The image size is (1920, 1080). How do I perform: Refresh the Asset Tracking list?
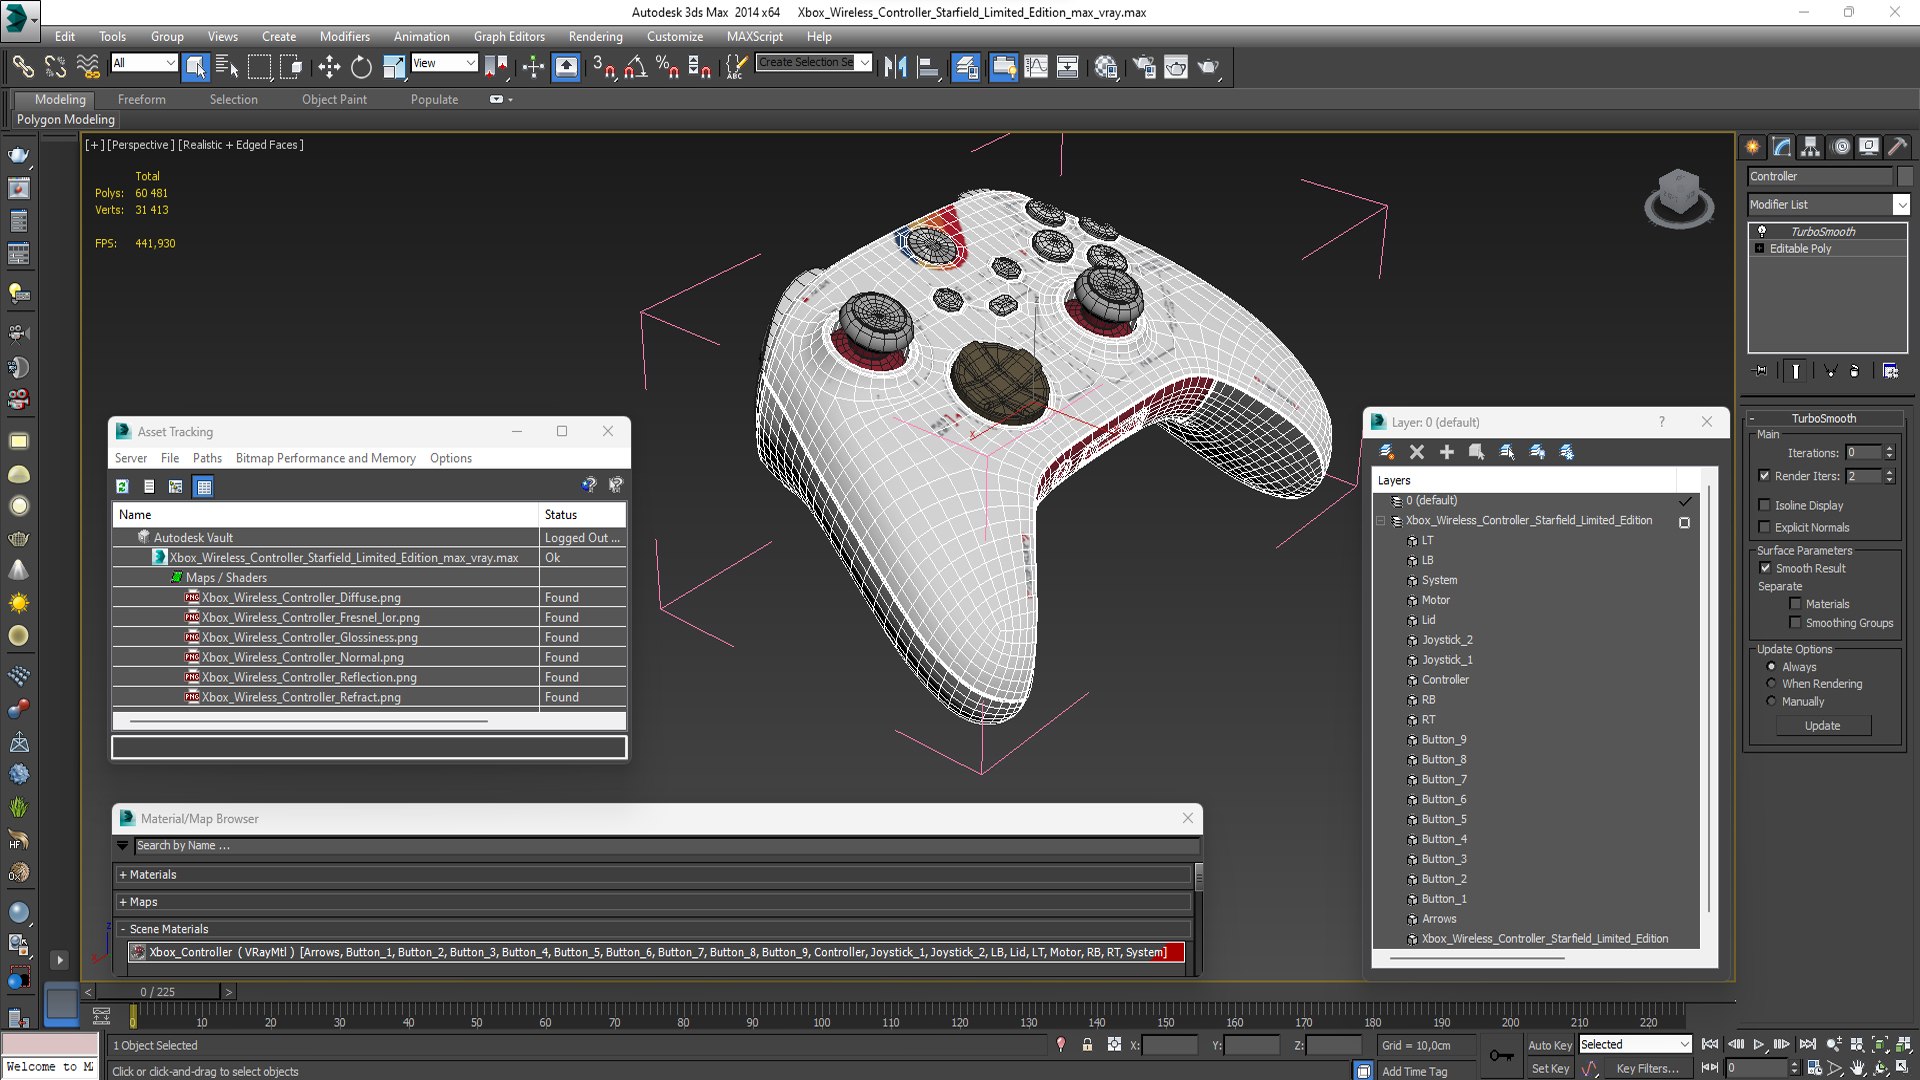click(x=122, y=487)
